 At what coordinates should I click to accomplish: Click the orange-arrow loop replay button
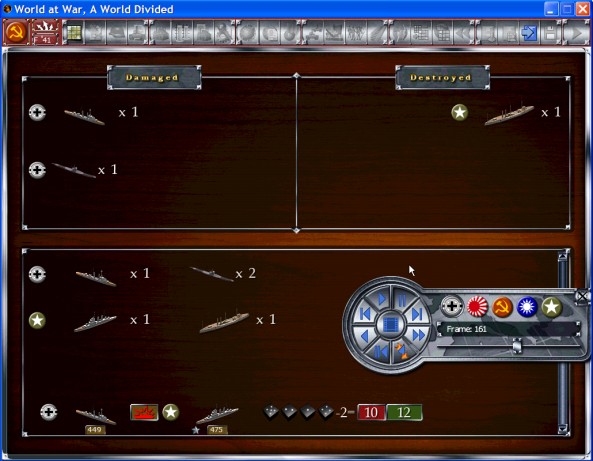click(401, 351)
